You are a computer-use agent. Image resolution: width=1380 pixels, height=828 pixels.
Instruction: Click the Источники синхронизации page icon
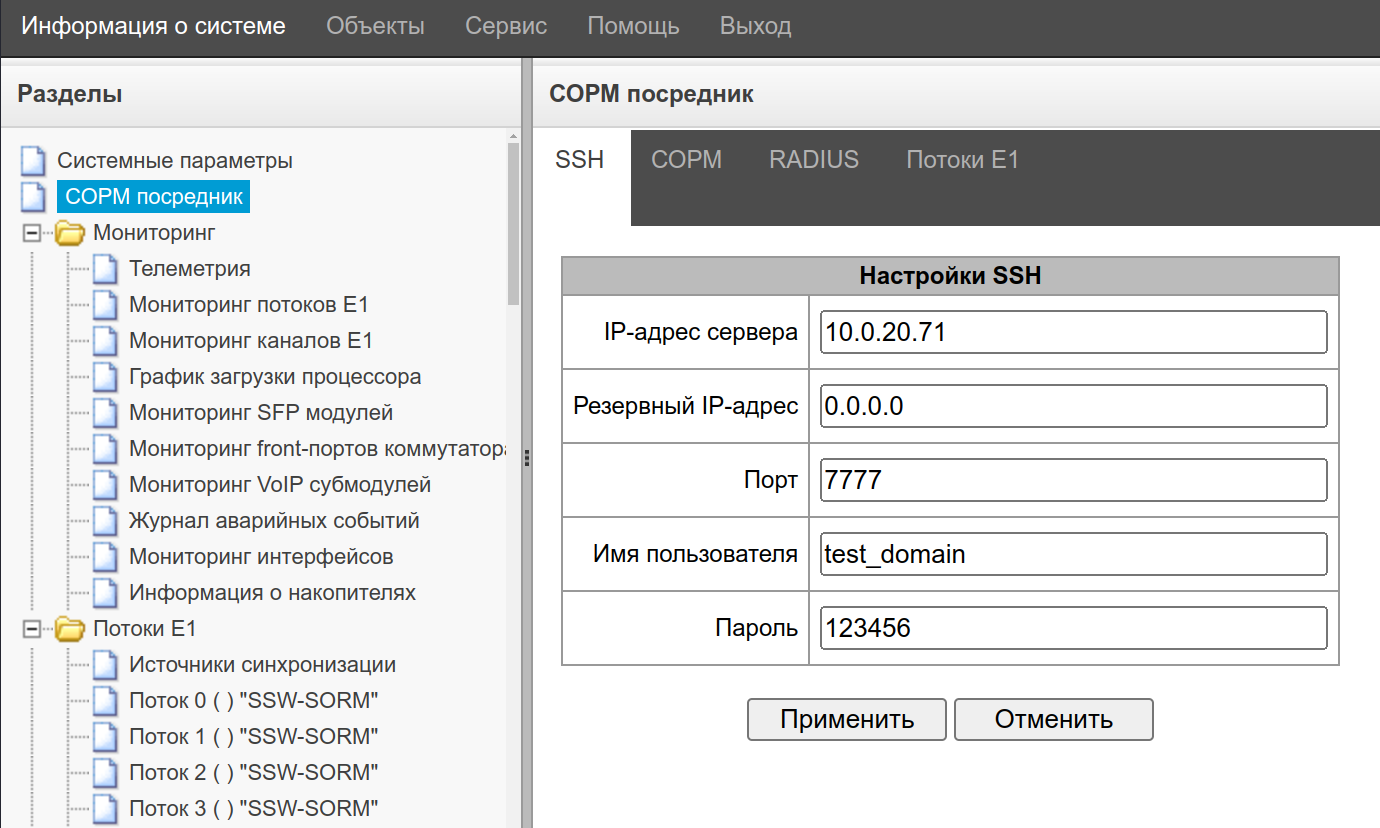pos(106,665)
